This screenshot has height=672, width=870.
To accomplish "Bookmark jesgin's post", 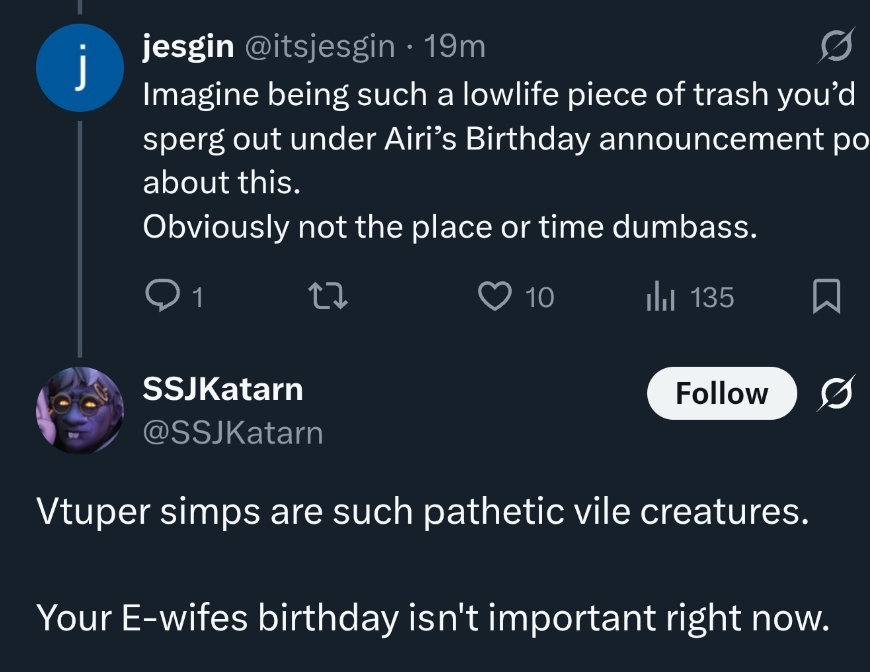I will click(826, 297).
